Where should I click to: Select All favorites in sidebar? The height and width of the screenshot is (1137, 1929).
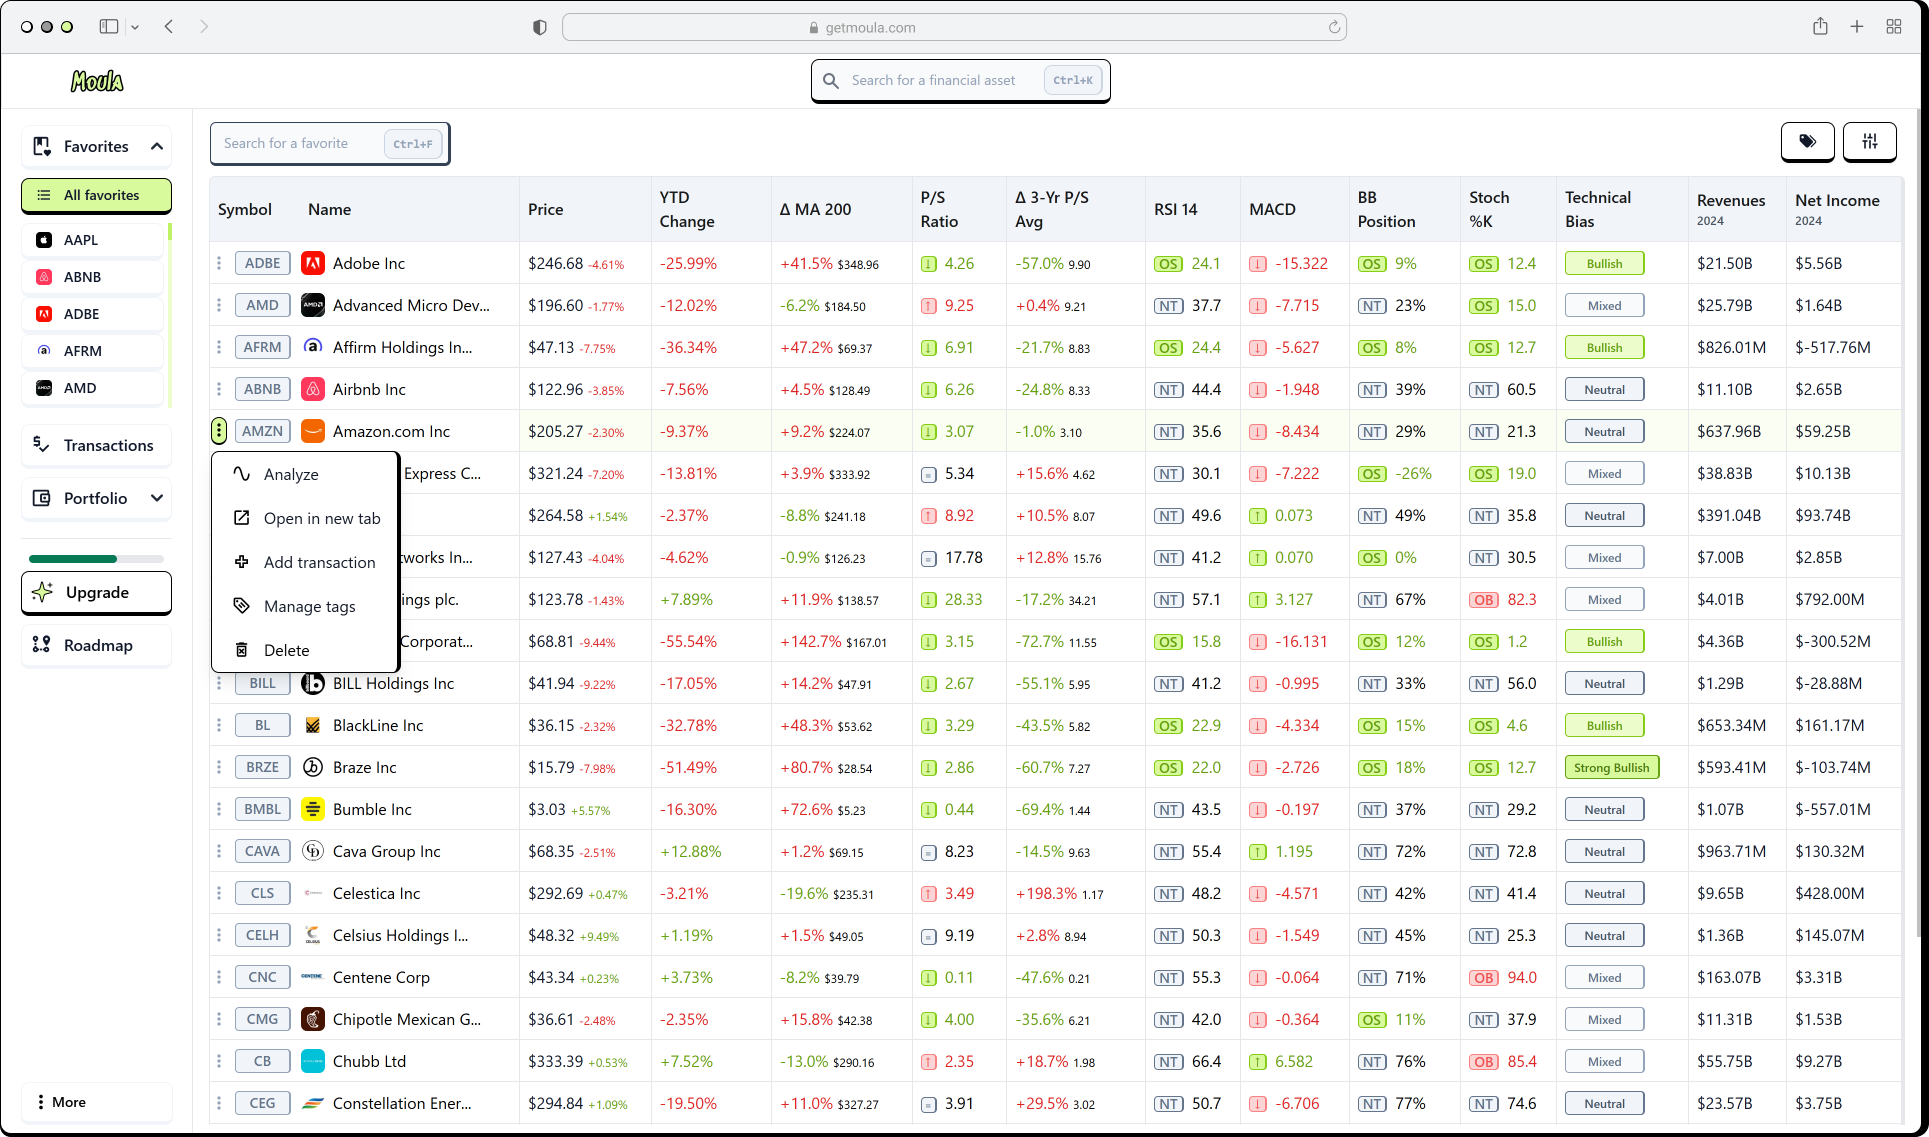(x=96, y=195)
